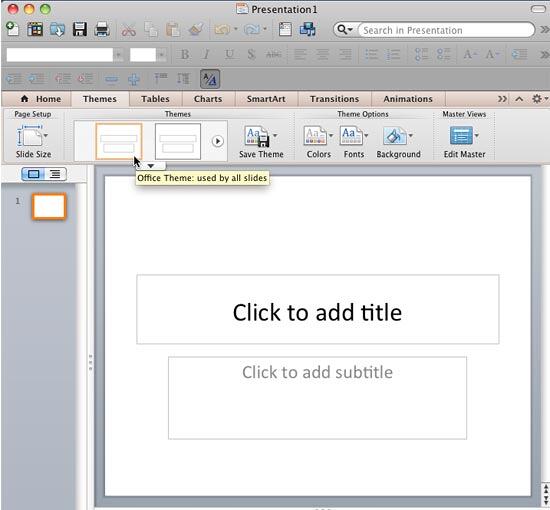Click the Print icon

(x=102, y=29)
